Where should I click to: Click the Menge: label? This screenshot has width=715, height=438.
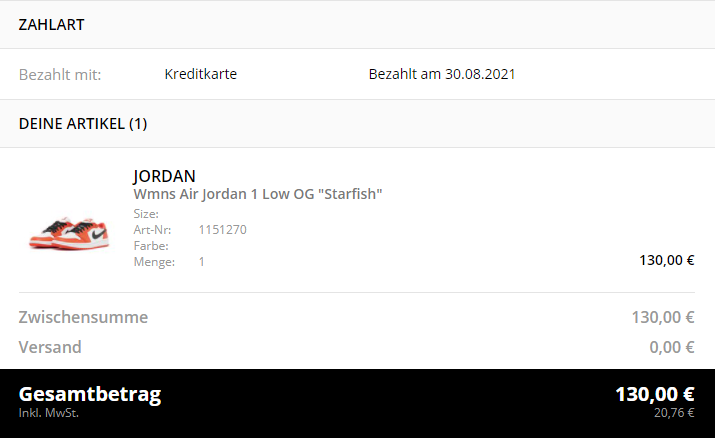(x=154, y=262)
